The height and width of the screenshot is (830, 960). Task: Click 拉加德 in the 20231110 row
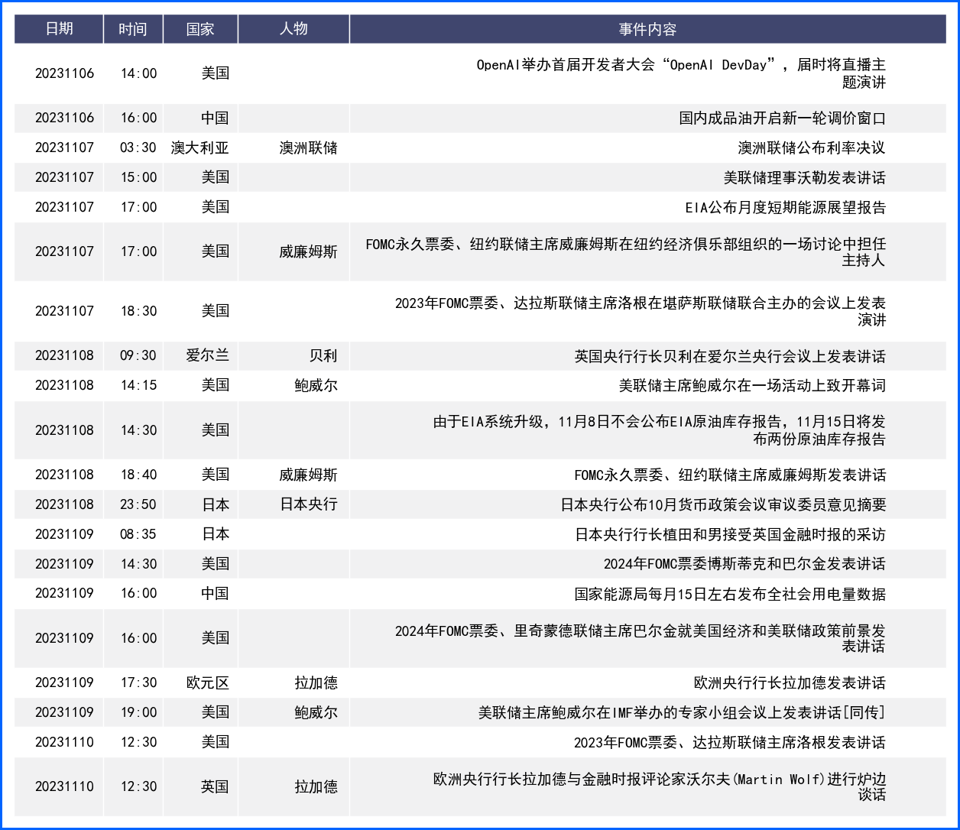(316, 787)
